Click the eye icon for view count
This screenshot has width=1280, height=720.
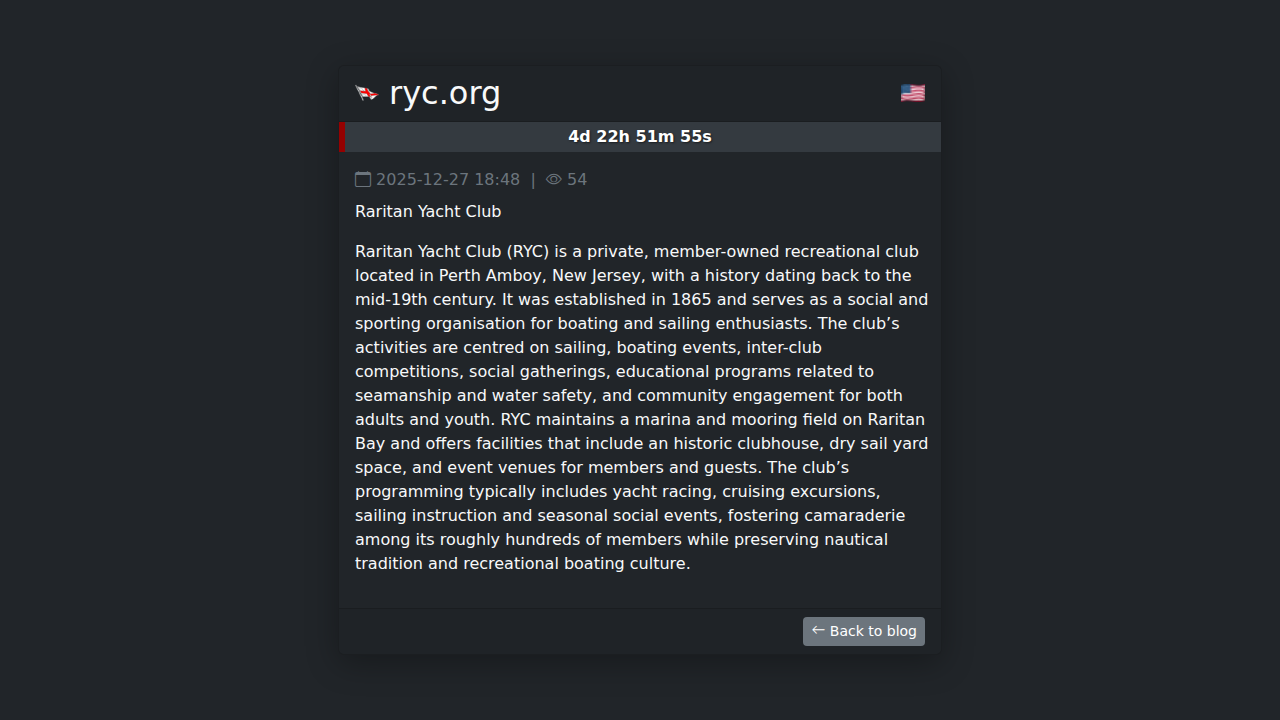[x=554, y=180]
